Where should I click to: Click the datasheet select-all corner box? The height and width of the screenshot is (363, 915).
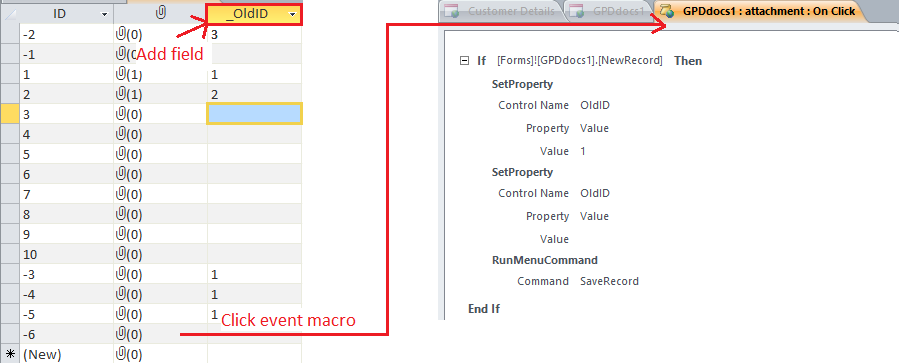10,14
